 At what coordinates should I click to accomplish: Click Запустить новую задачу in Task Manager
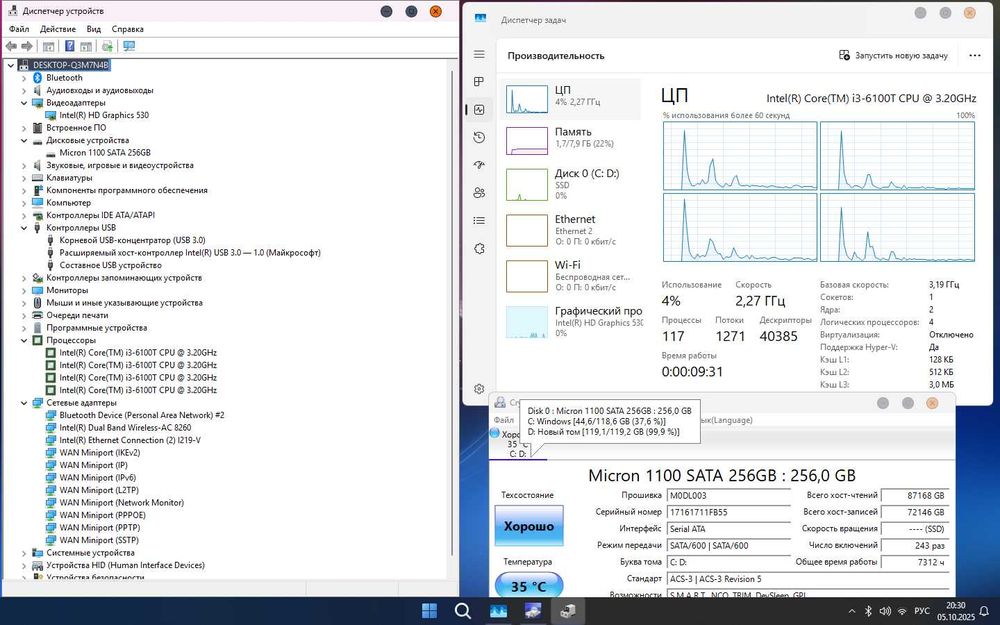coord(893,55)
